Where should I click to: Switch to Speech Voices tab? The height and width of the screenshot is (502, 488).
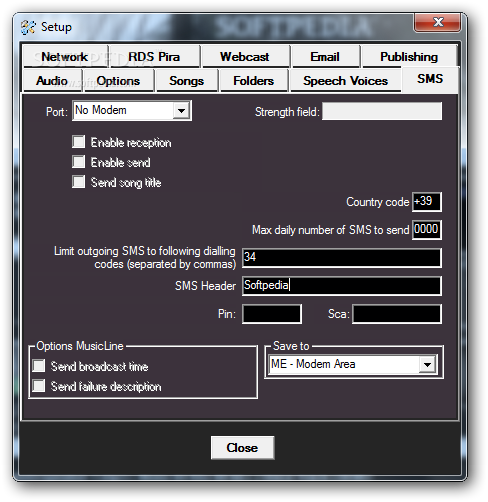click(346, 81)
